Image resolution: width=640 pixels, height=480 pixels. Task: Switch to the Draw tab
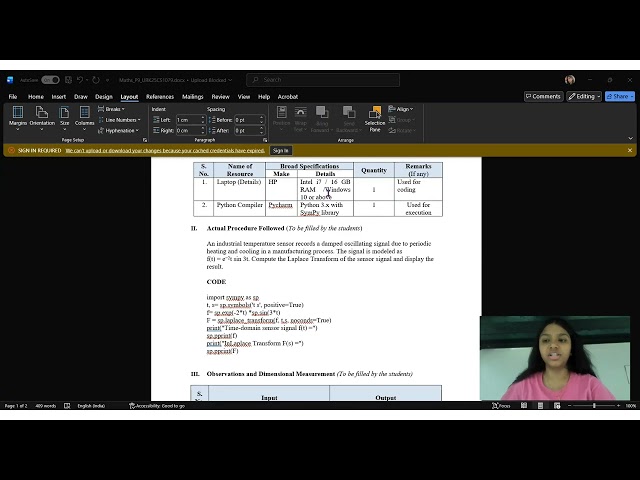[x=81, y=97]
